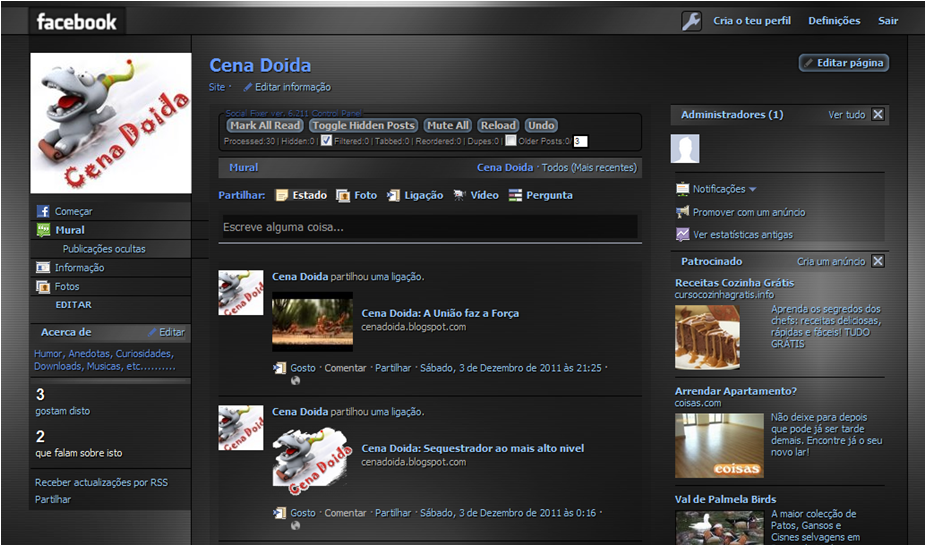Select the Foto share icon
The image size is (926, 546).
pyautogui.click(x=343, y=195)
